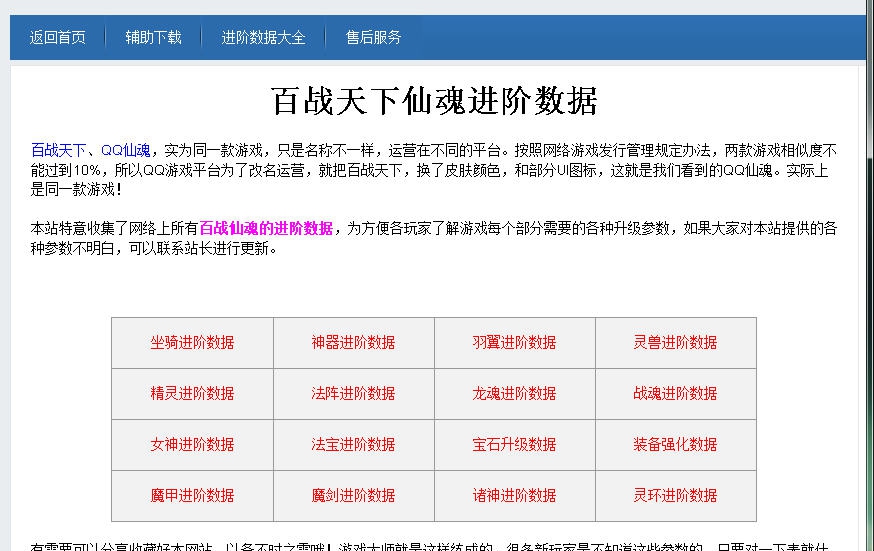Open 宝石升级数据 link
The image size is (874, 551).
514,445
